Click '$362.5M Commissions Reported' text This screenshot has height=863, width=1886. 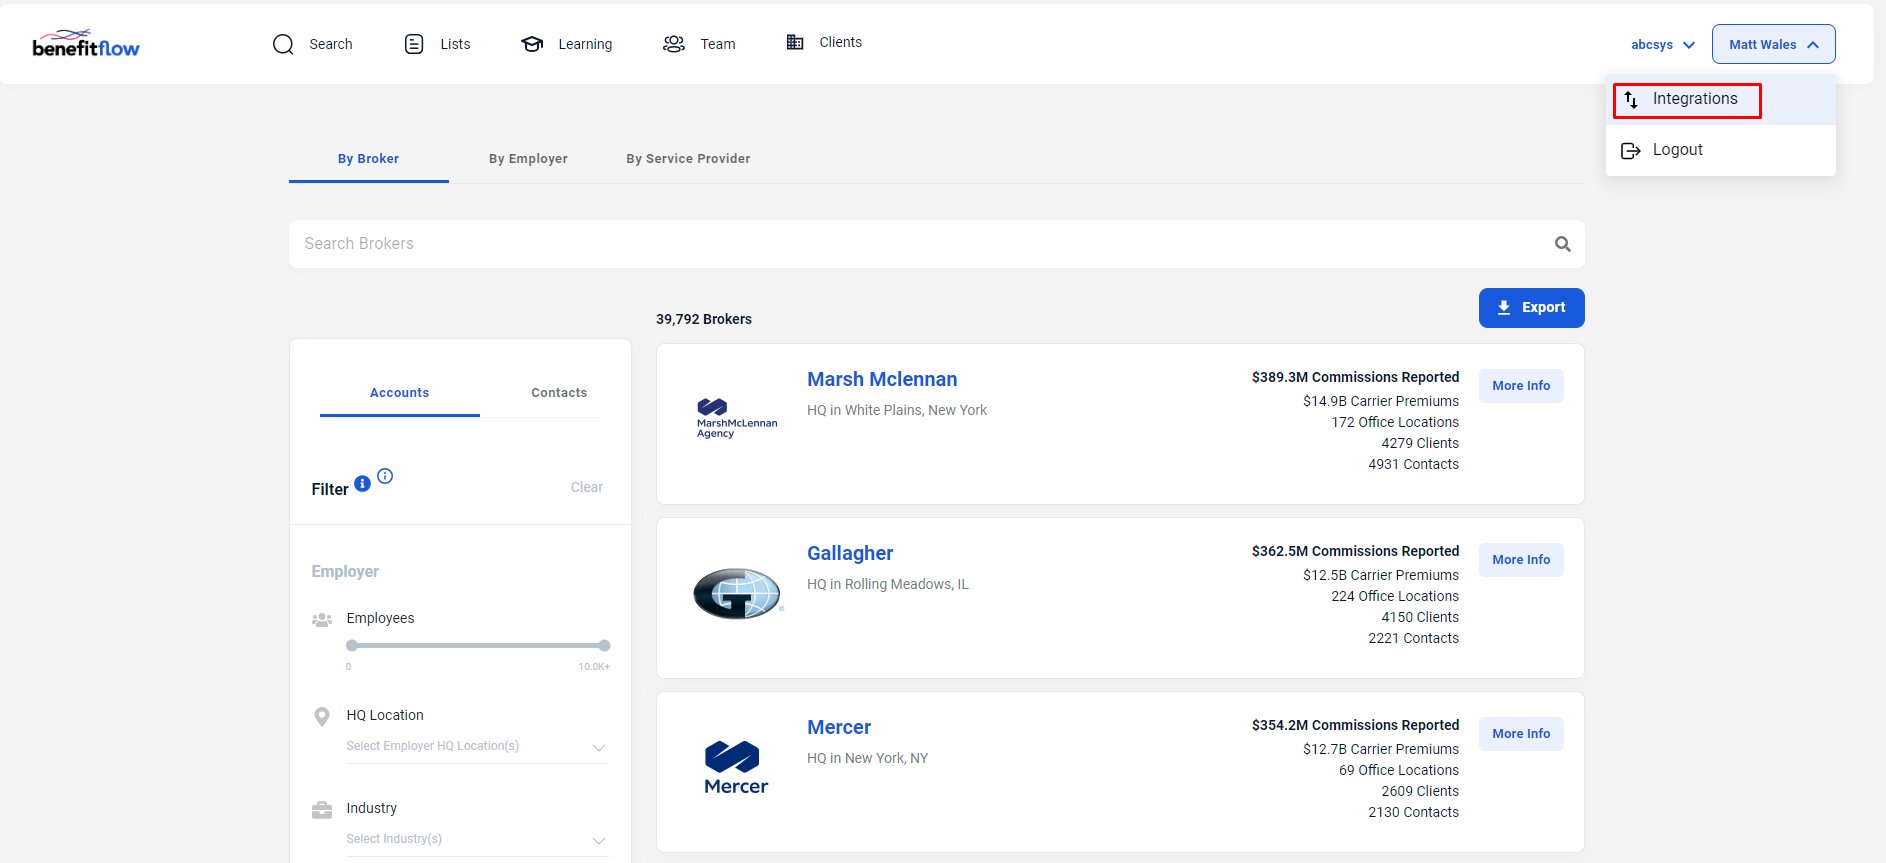point(1355,551)
